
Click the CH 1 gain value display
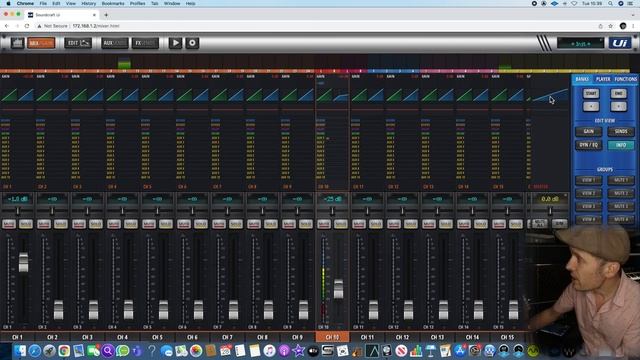[x=18, y=199]
